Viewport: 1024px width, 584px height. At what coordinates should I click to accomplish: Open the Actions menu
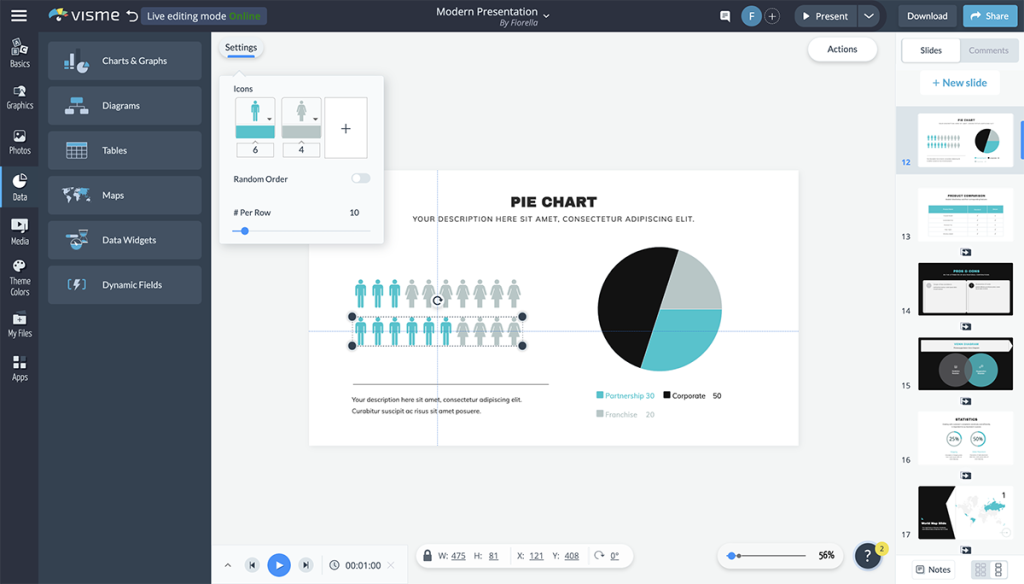pyautogui.click(x=842, y=49)
